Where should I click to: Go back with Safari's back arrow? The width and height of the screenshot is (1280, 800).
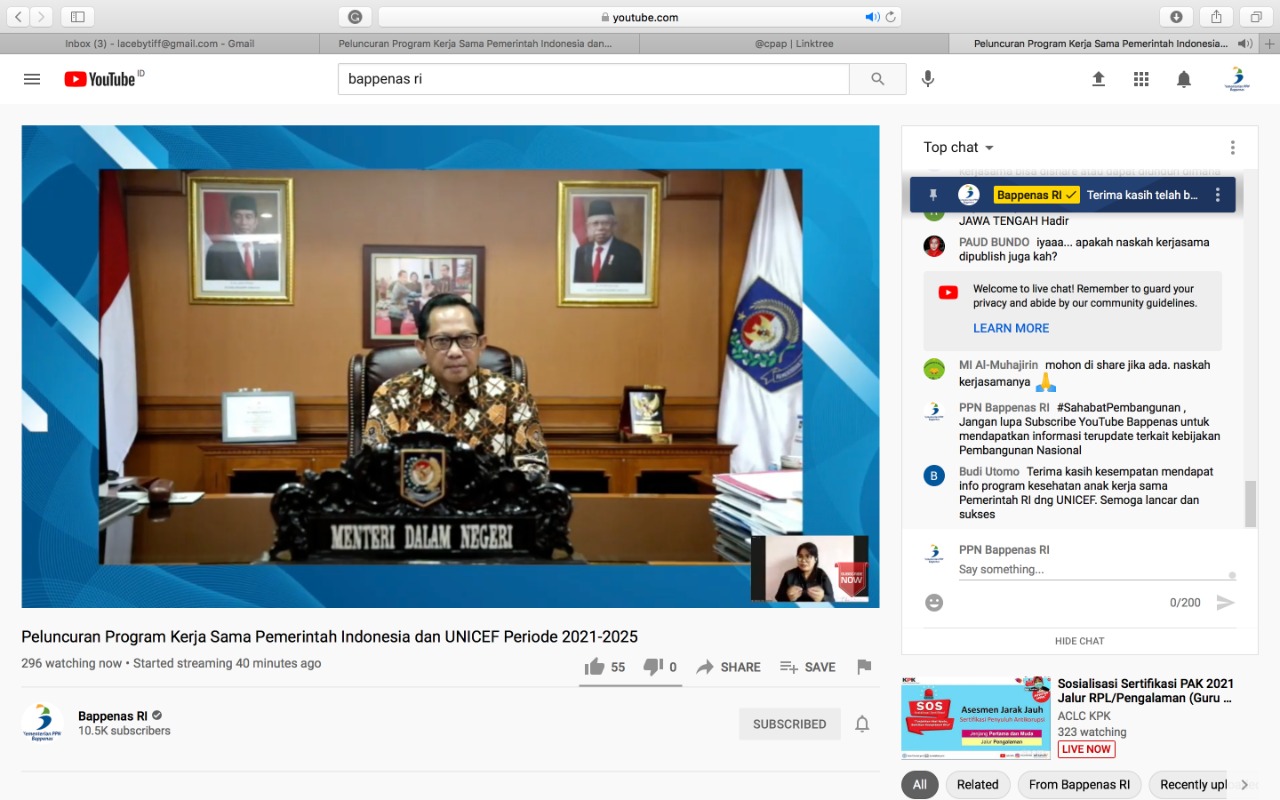click(x=18, y=16)
